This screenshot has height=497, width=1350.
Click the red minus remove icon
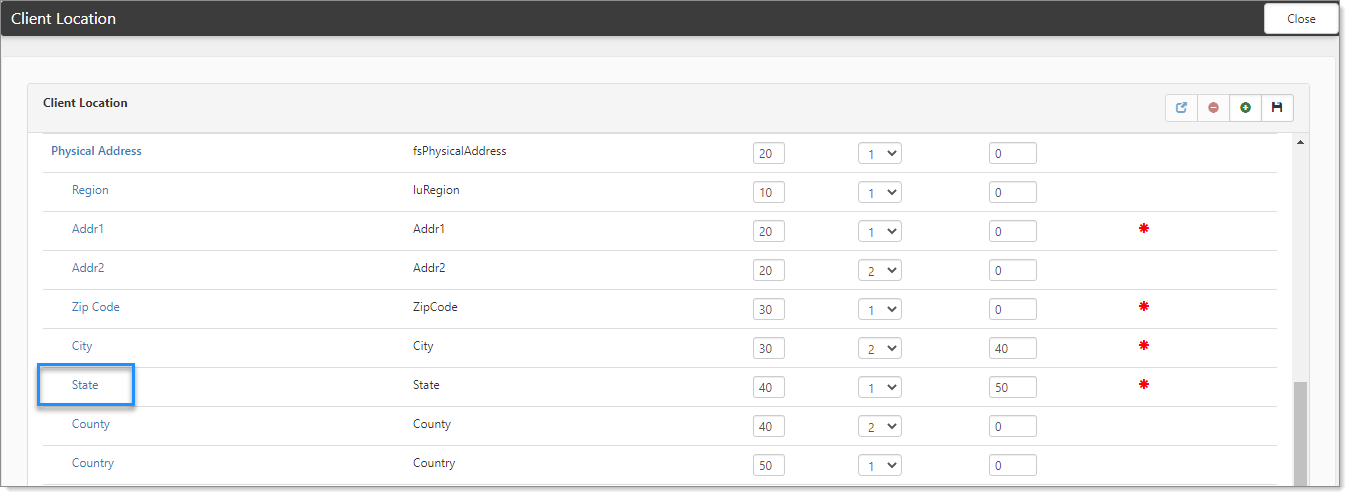(x=1213, y=108)
